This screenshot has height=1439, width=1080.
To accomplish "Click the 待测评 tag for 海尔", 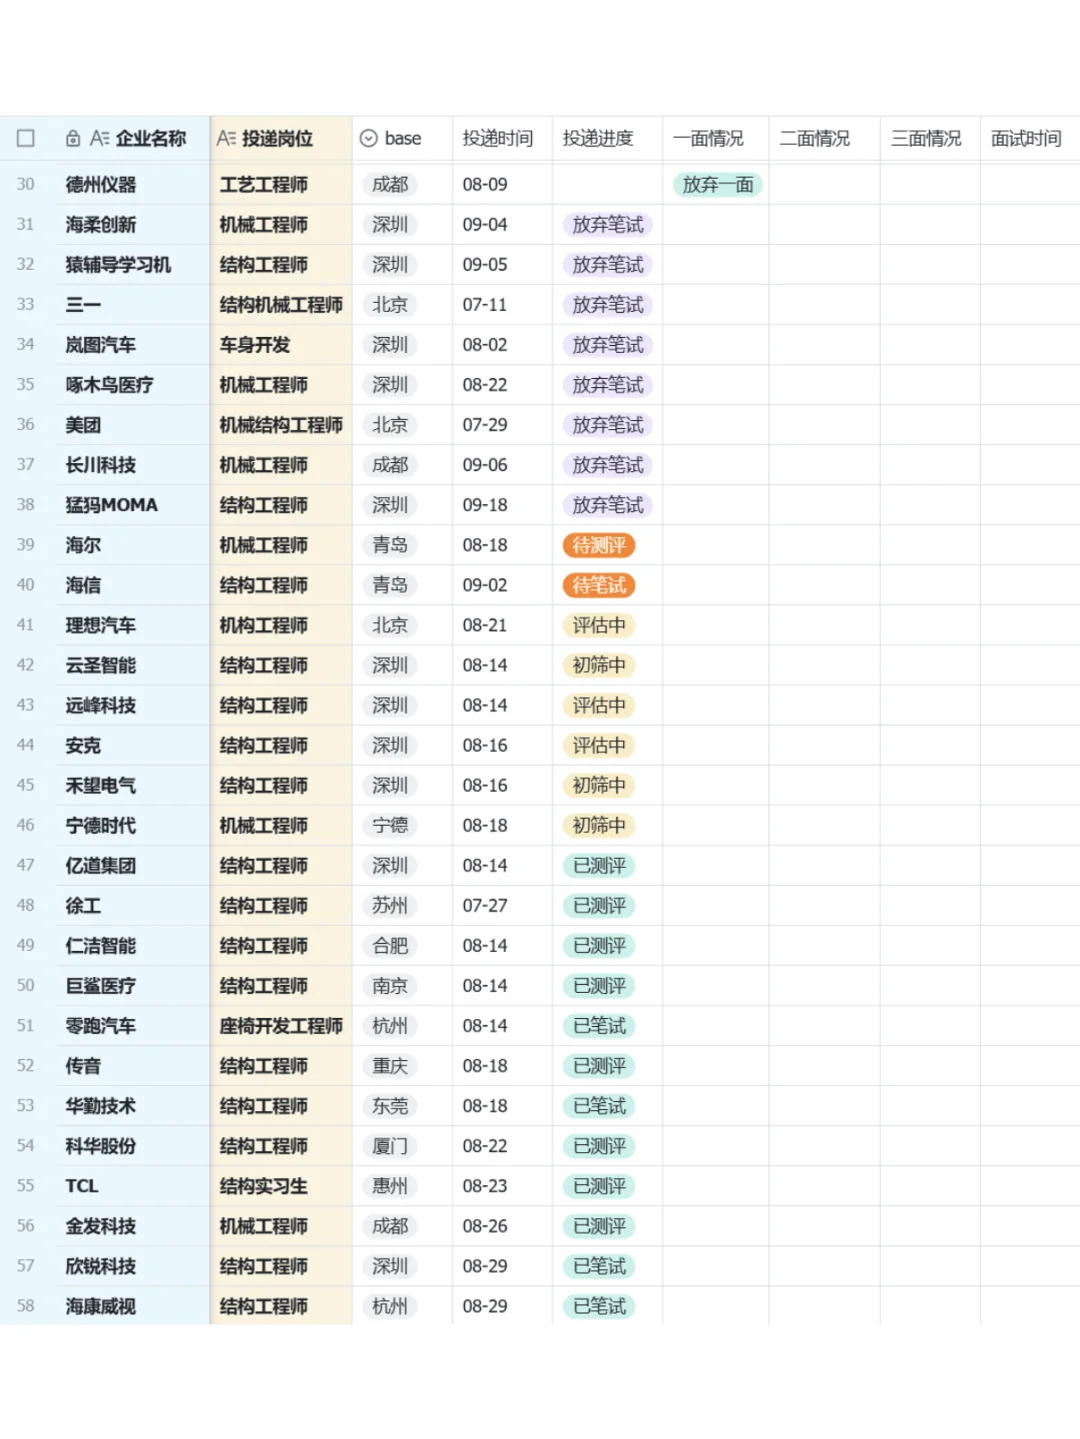I will [x=599, y=545].
